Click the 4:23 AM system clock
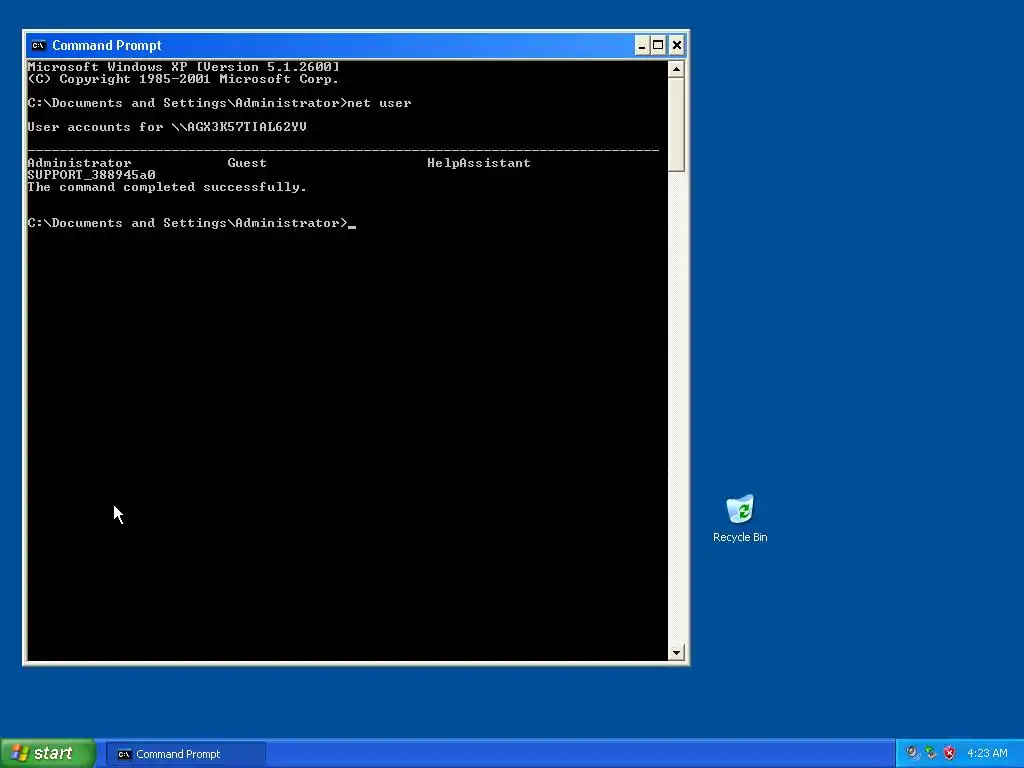Viewport: 1024px width, 768px height. tap(987, 754)
